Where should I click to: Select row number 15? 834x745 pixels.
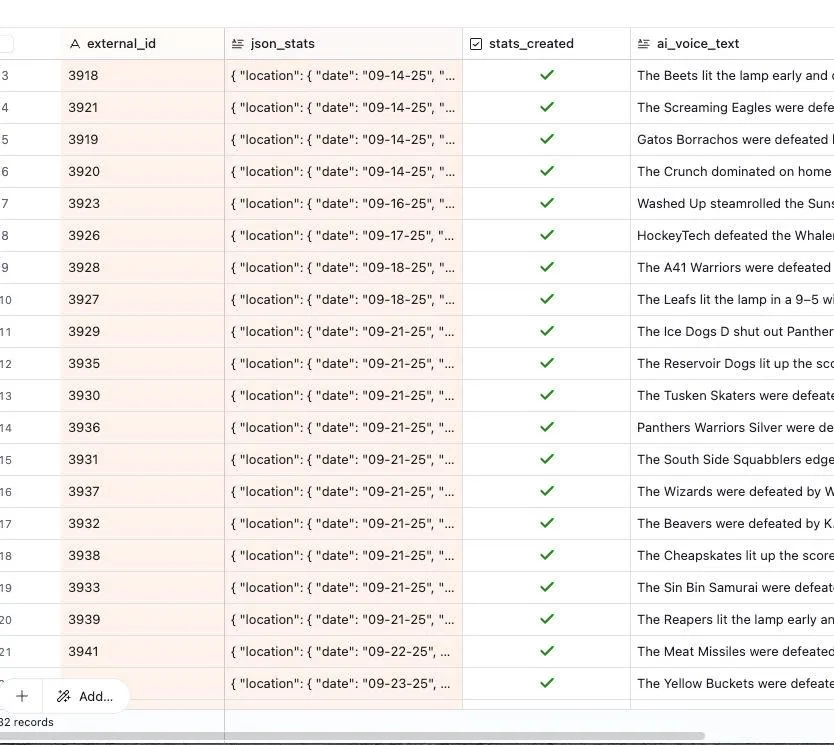click(5, 460)
